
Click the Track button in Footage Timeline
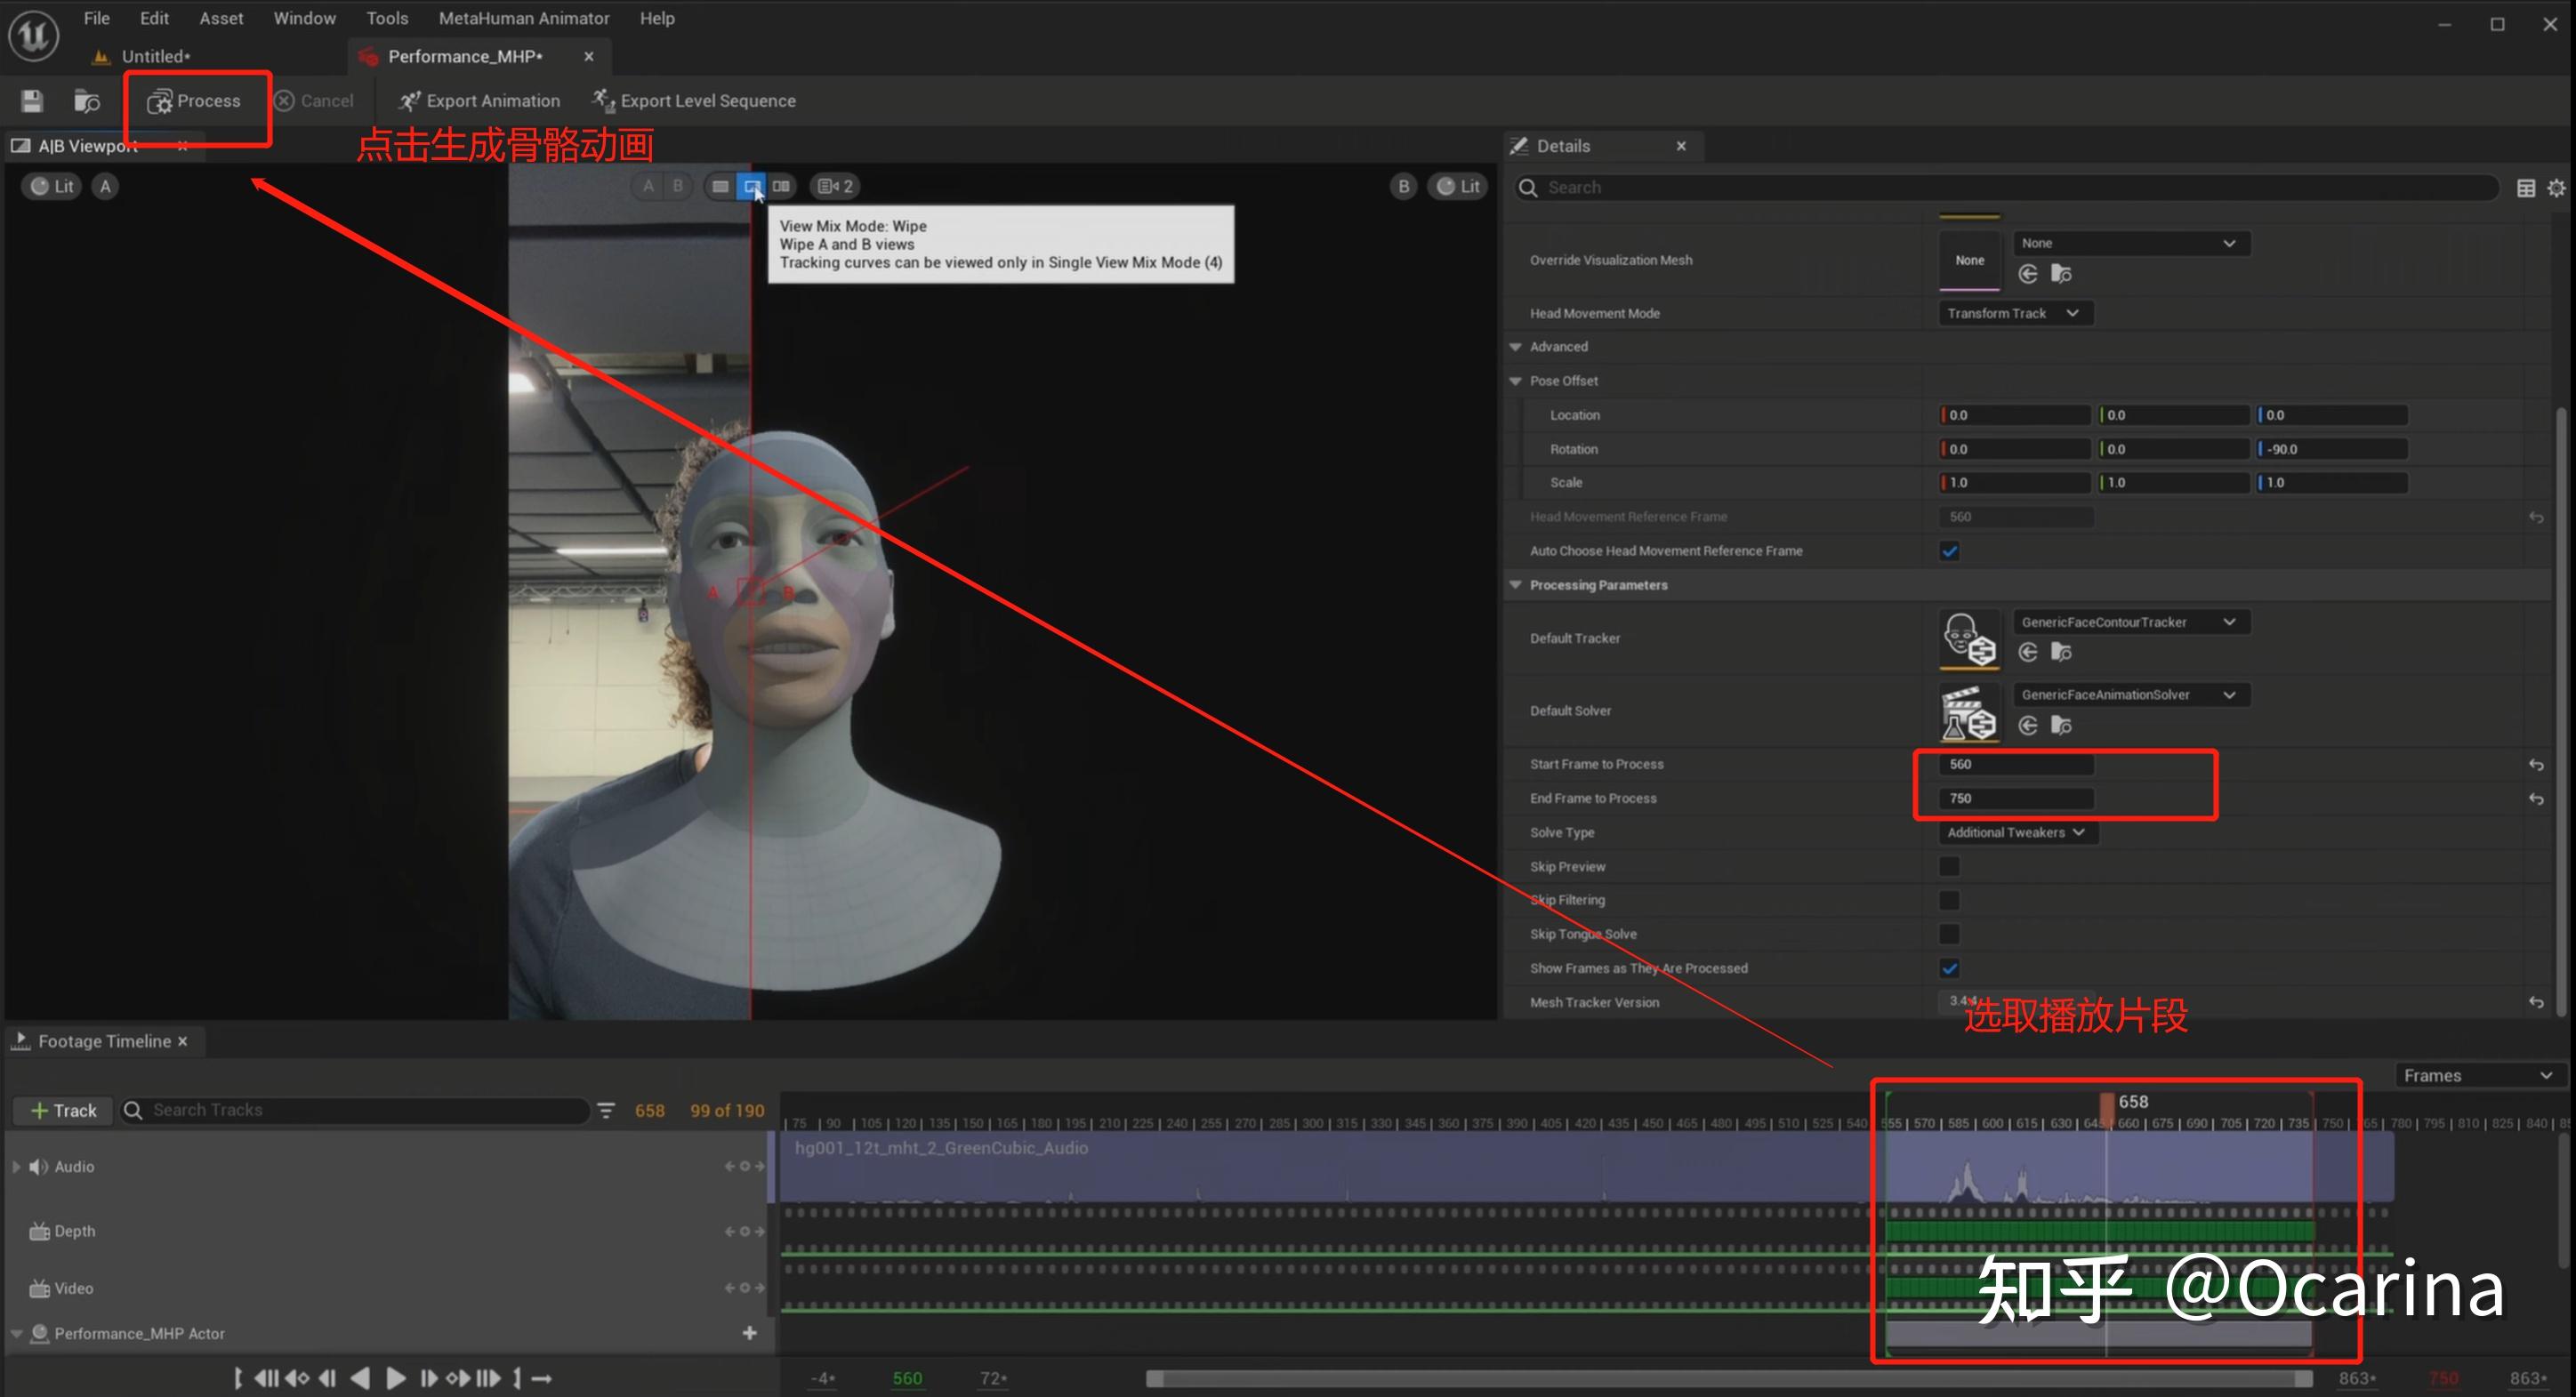click(62, 1110)
